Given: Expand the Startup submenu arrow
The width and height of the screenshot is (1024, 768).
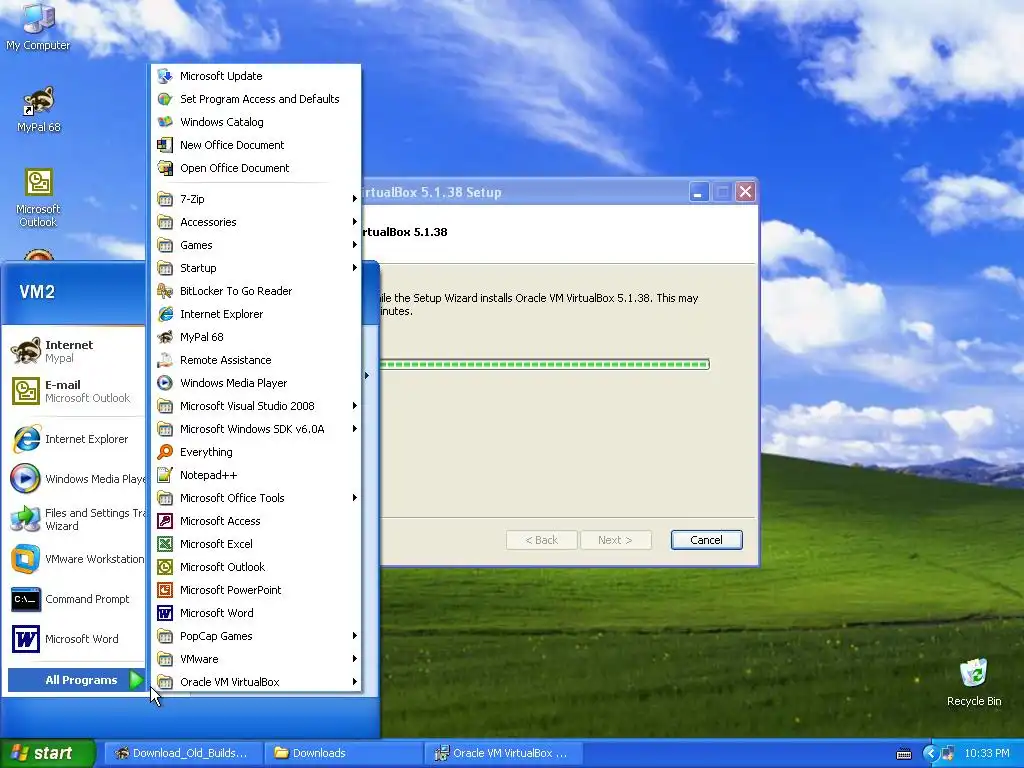Looking at the screenshot, I should 355,268.
